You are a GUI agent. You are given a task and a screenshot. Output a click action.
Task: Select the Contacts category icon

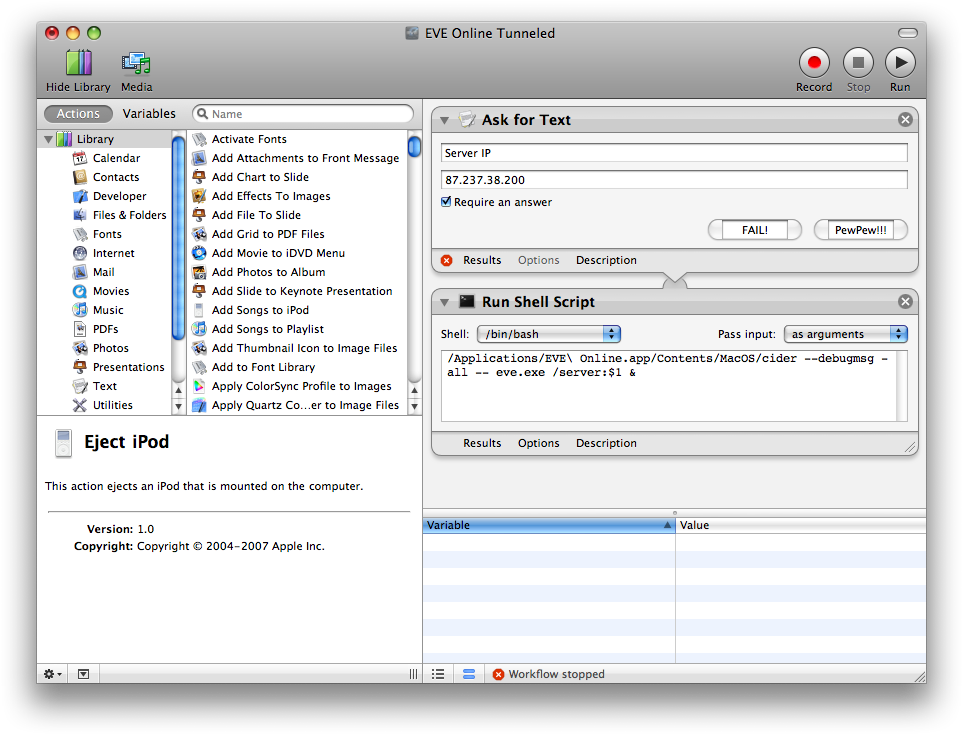coord(80,177)
